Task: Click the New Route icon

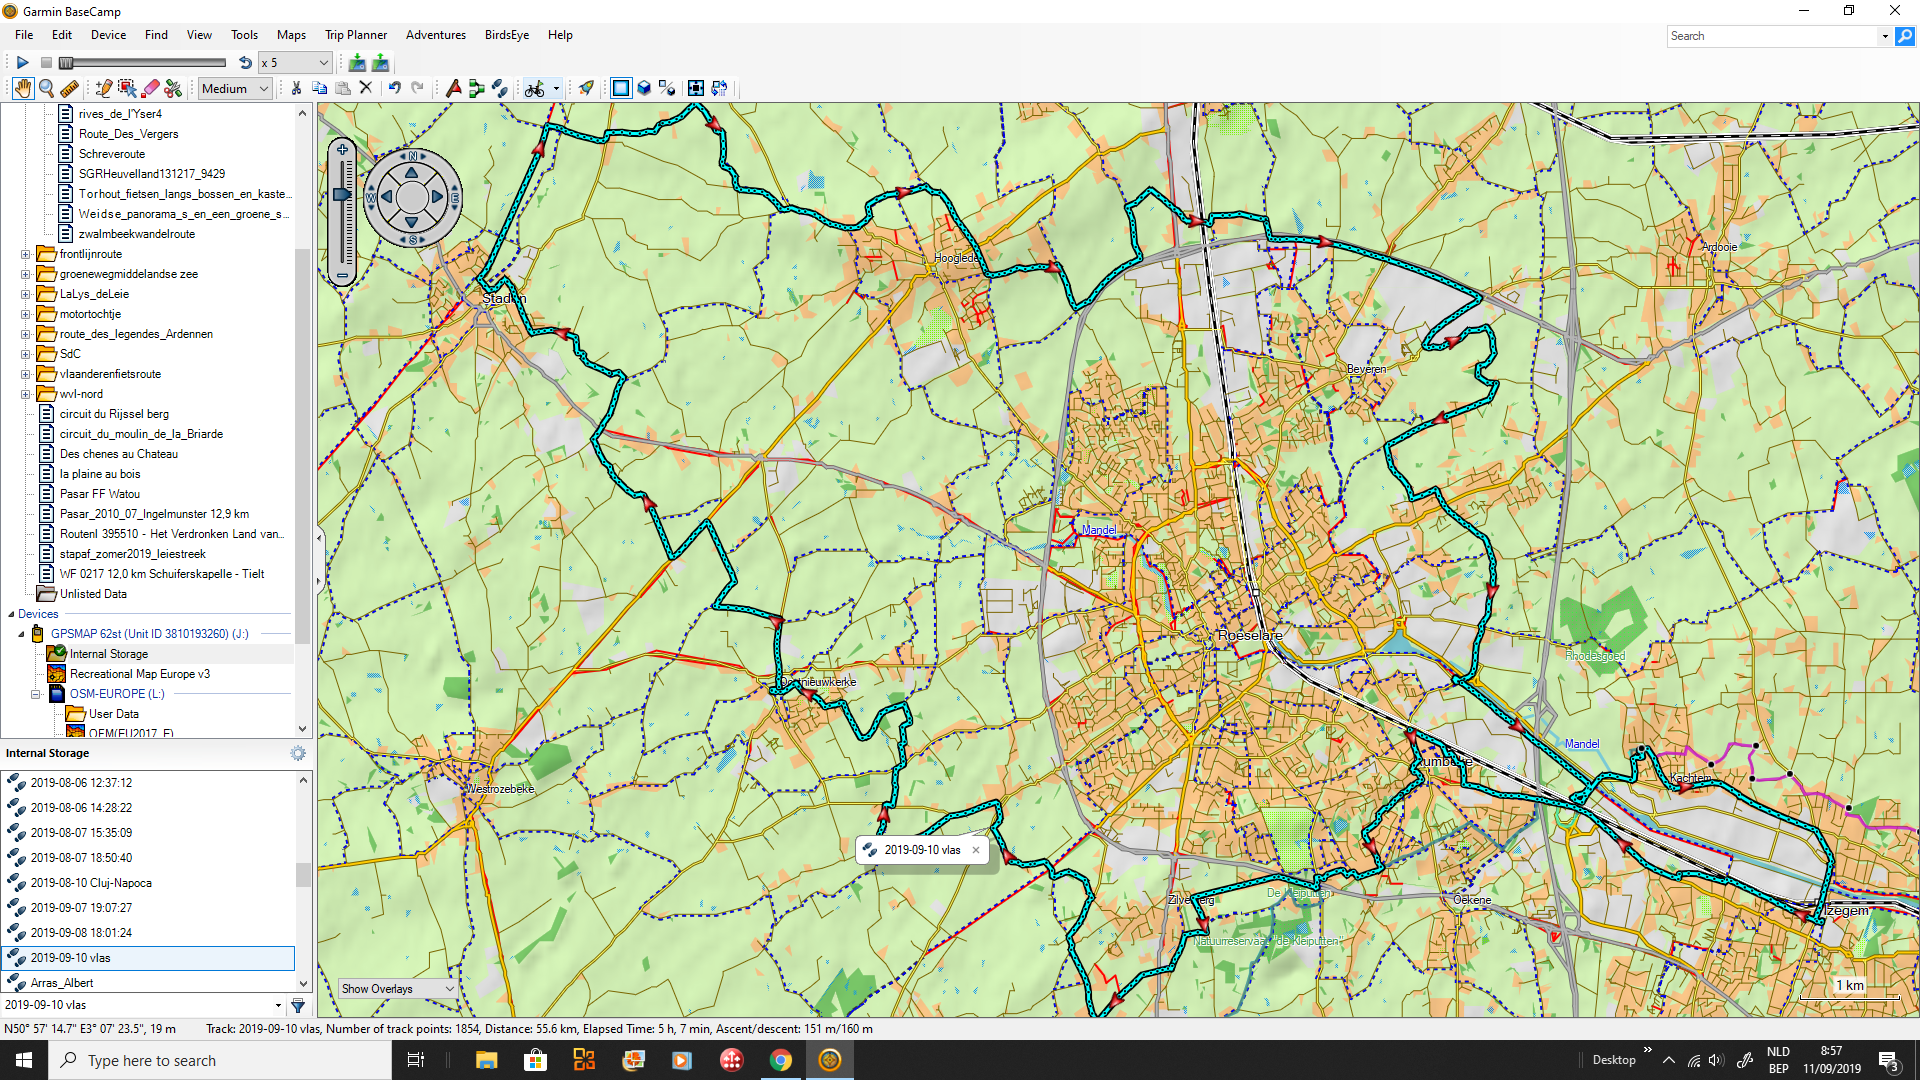Action: pyautogui.click(x=477, y=88)
